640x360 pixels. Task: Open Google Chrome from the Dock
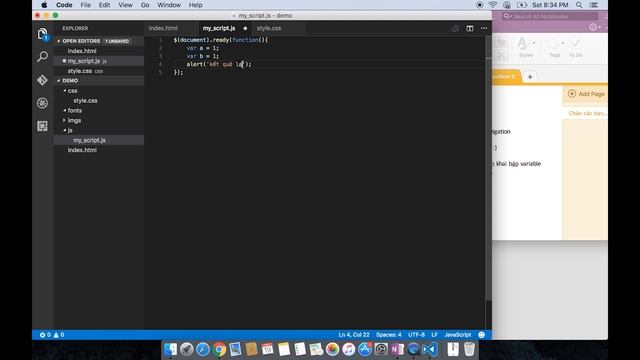pyautogui.click(x=219, y=349)
